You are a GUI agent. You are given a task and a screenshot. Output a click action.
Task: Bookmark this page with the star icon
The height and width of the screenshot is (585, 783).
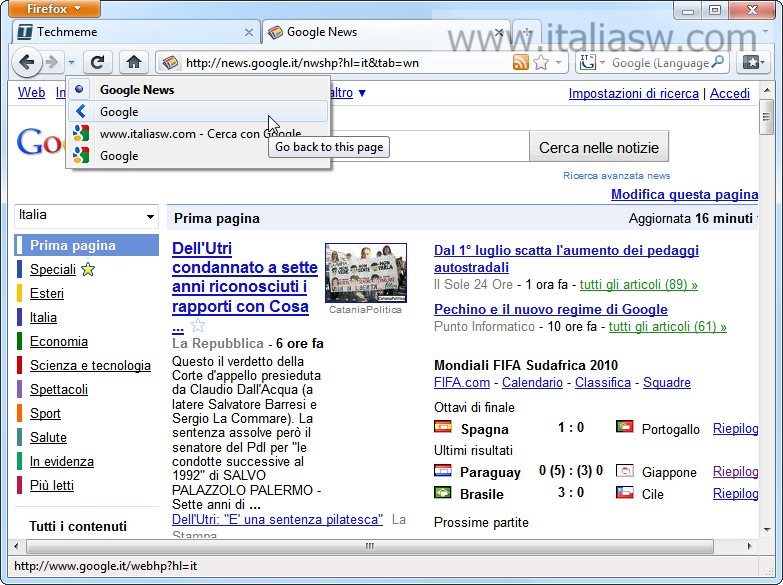(x=541, y=62)
